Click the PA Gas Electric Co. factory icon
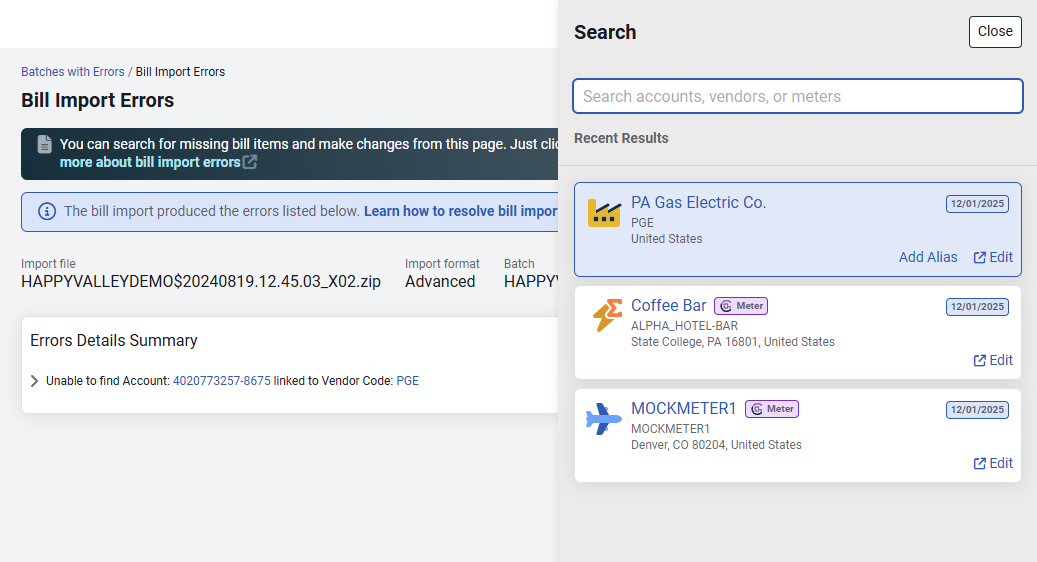Viewport: 1037px width, 562px height. point(603,213)
